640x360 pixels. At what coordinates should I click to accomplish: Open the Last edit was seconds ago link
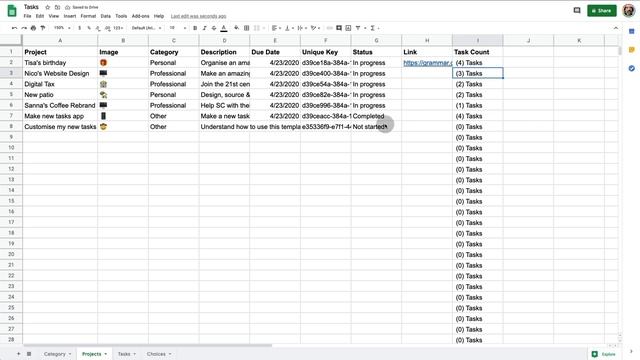(x=198, y=16)
